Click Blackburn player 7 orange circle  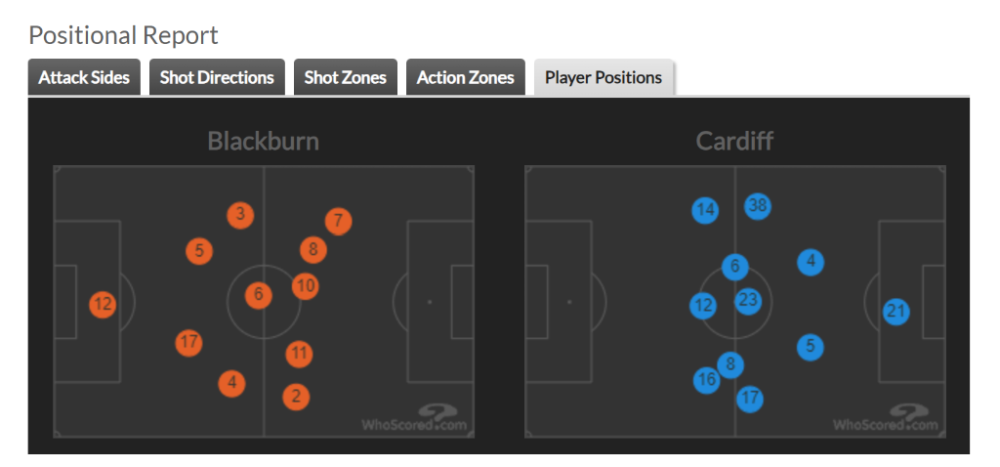tap(338, 221)
